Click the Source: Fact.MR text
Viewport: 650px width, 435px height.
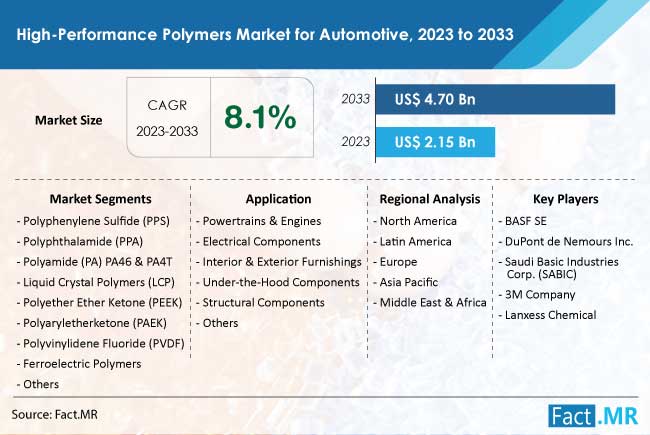click(x=55, y=414)
